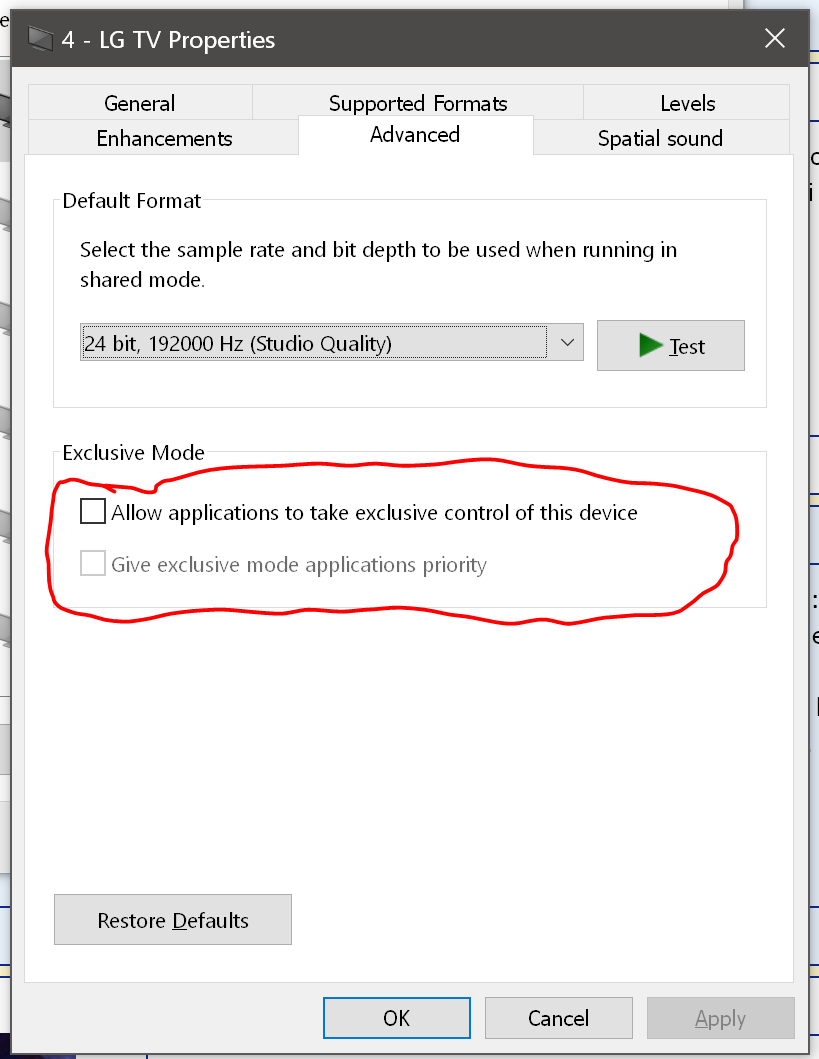Image resolution: width=819 pixels, height=1059 pixels.
Task: Click the Advanced tab
Action: point(415,135)
